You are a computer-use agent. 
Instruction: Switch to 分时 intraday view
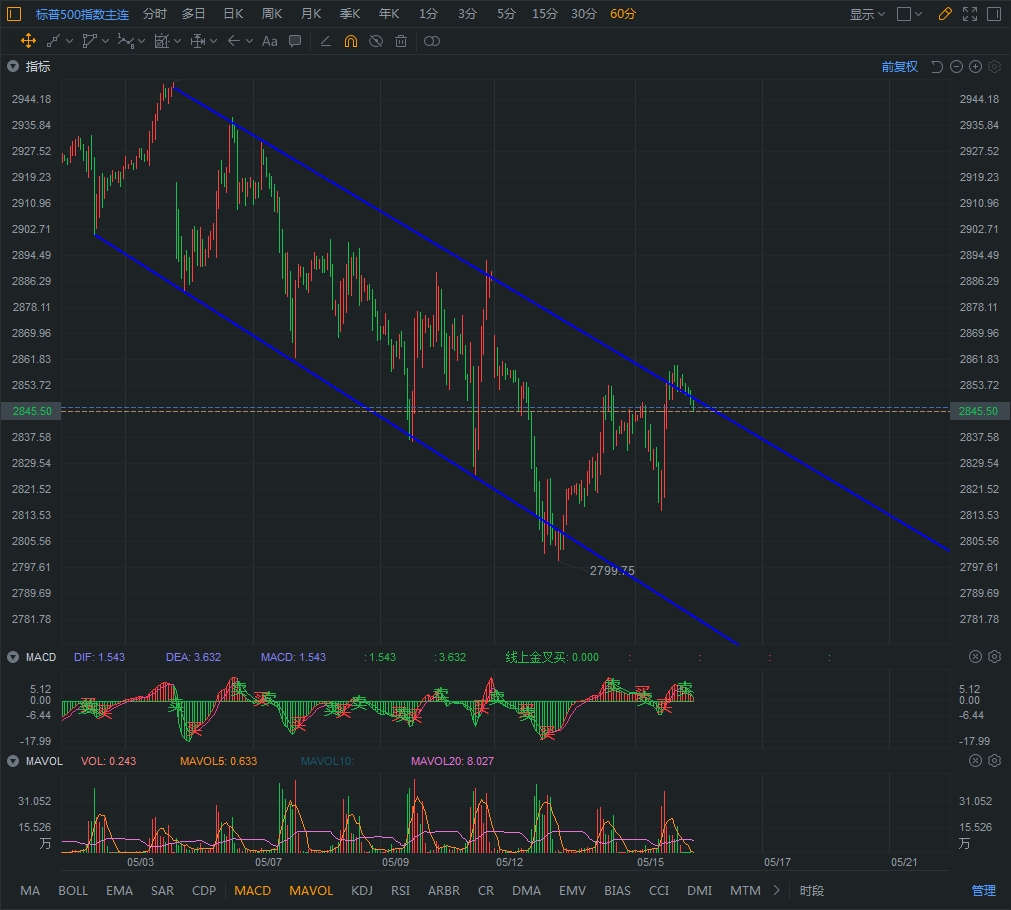(155, 14)
